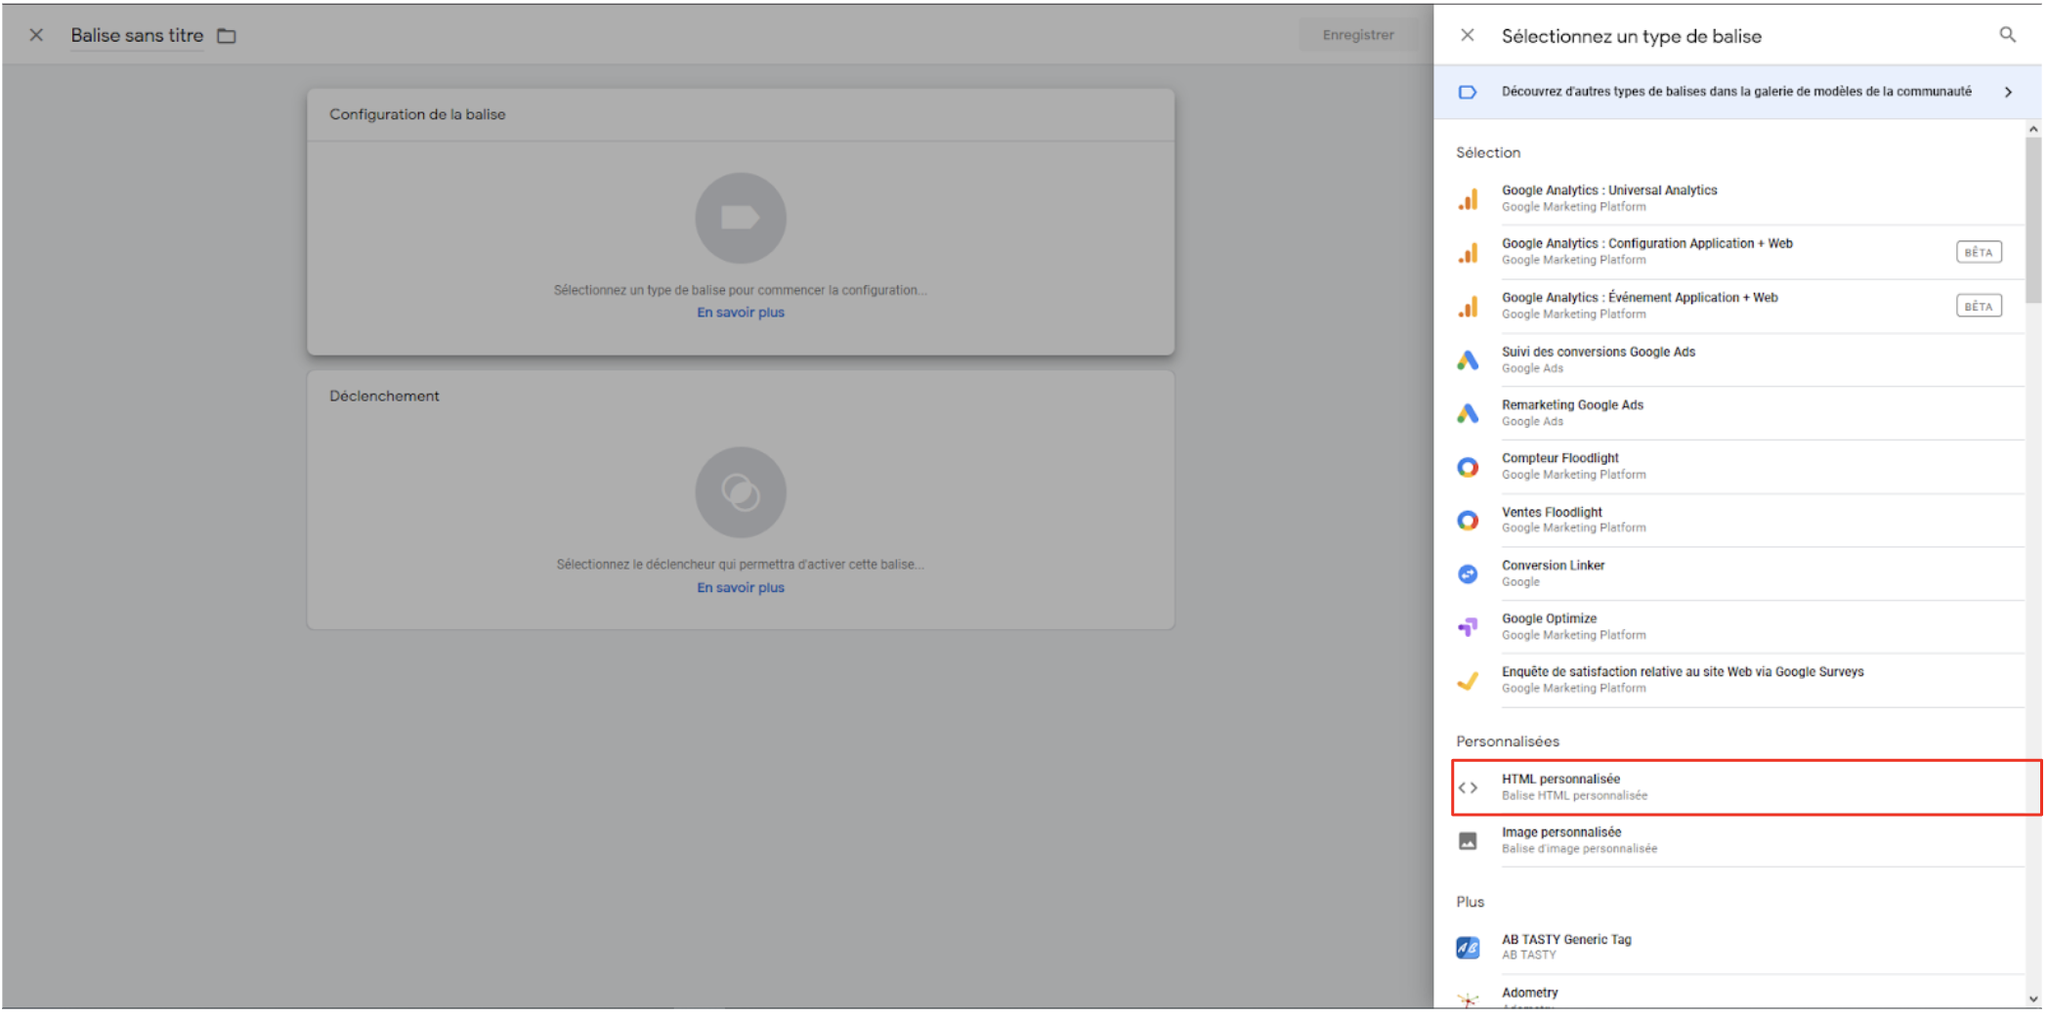The image size is (2048, 1012).
Task: Open En savoir plus link under Déclenchement
Action: click(x=740, y=588)
